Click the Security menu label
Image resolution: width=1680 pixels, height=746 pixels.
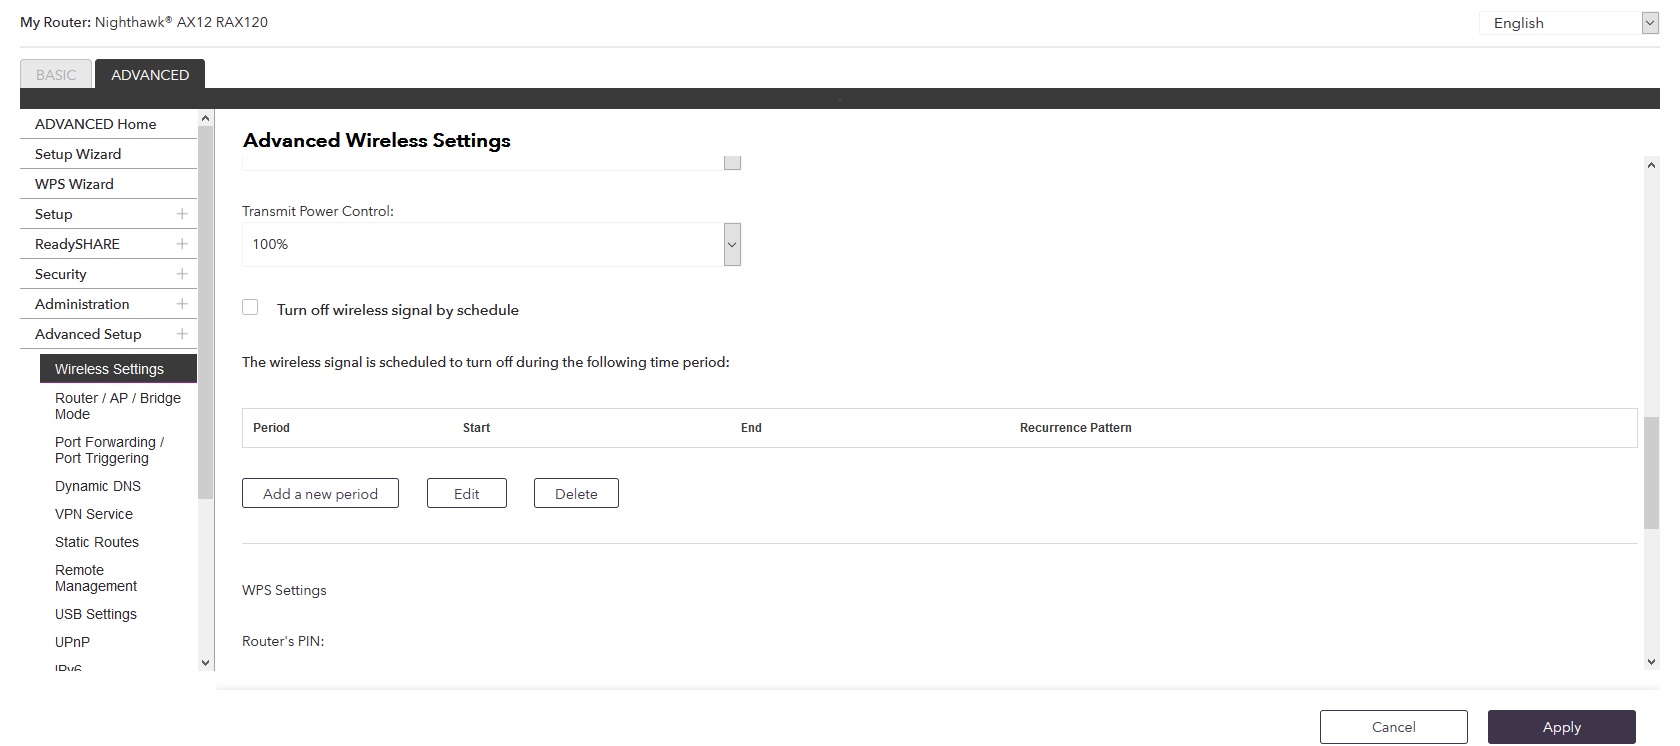tap(61, 274)
